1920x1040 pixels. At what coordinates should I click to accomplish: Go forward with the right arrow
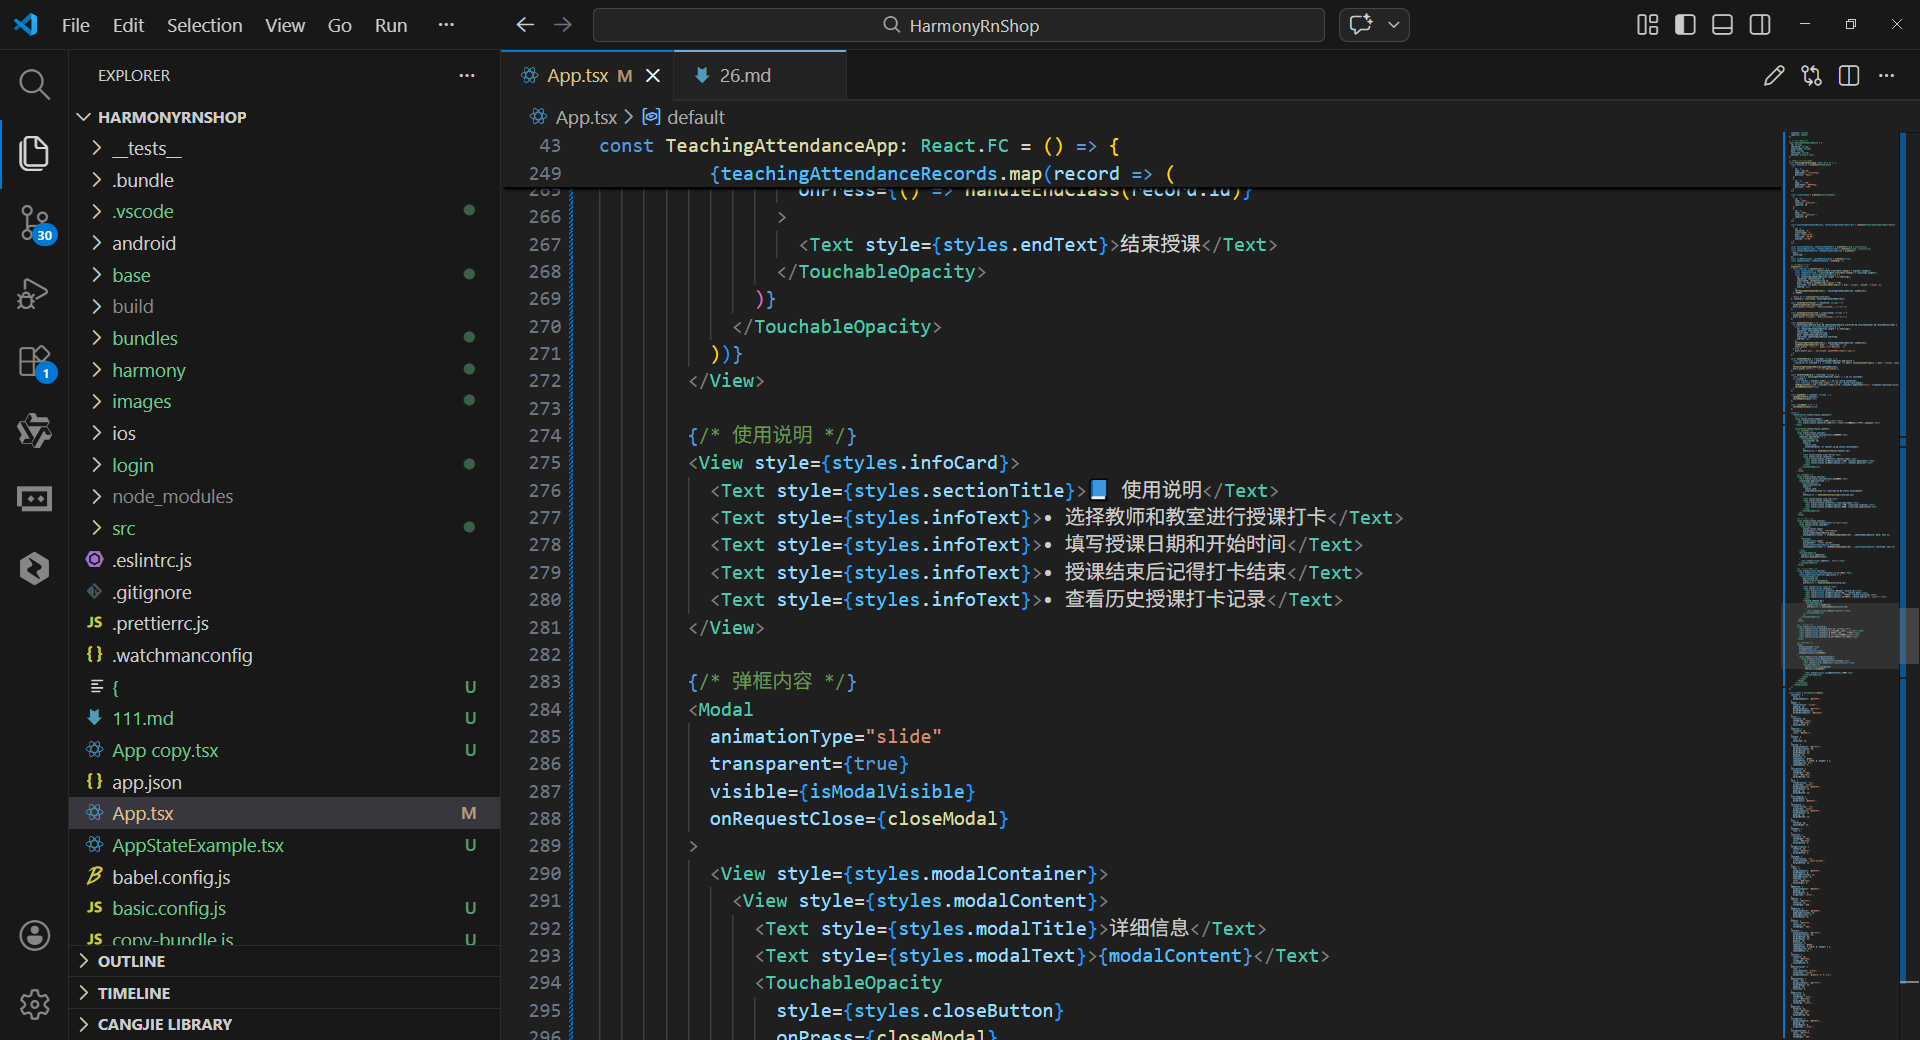pyautogui.click(x=563, y=25)
